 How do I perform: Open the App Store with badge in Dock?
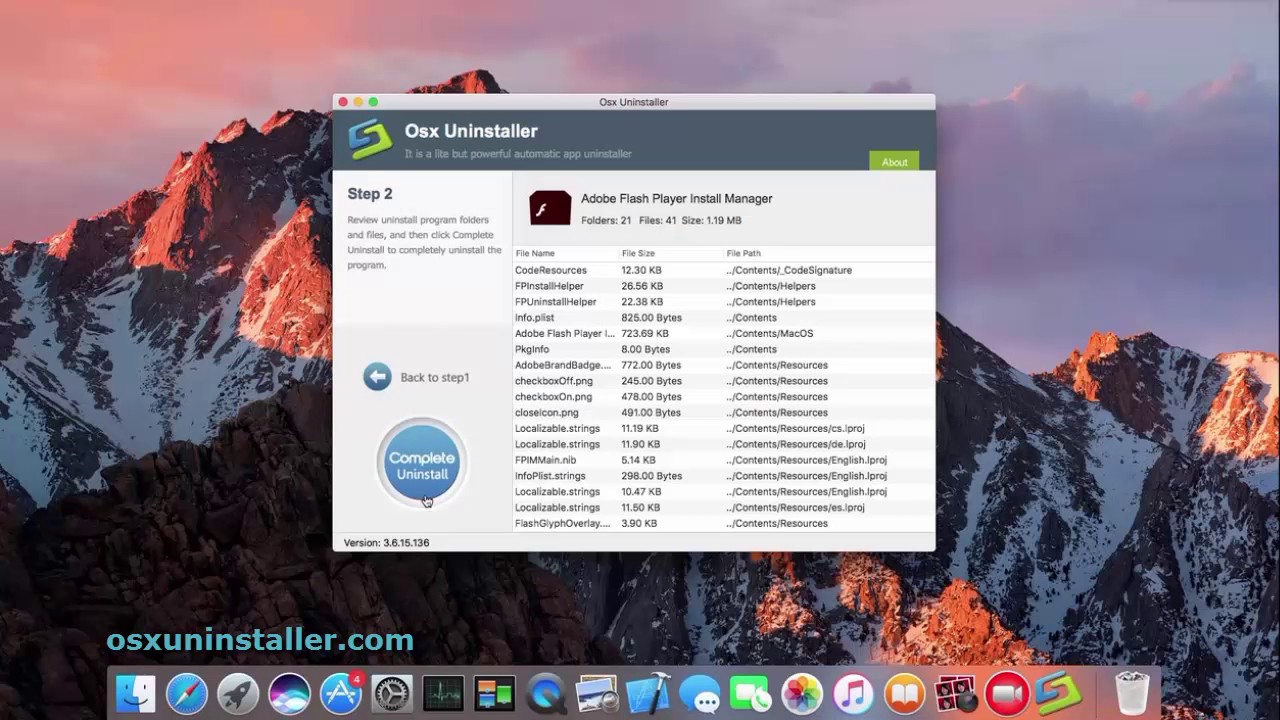[x=341, y=694]
